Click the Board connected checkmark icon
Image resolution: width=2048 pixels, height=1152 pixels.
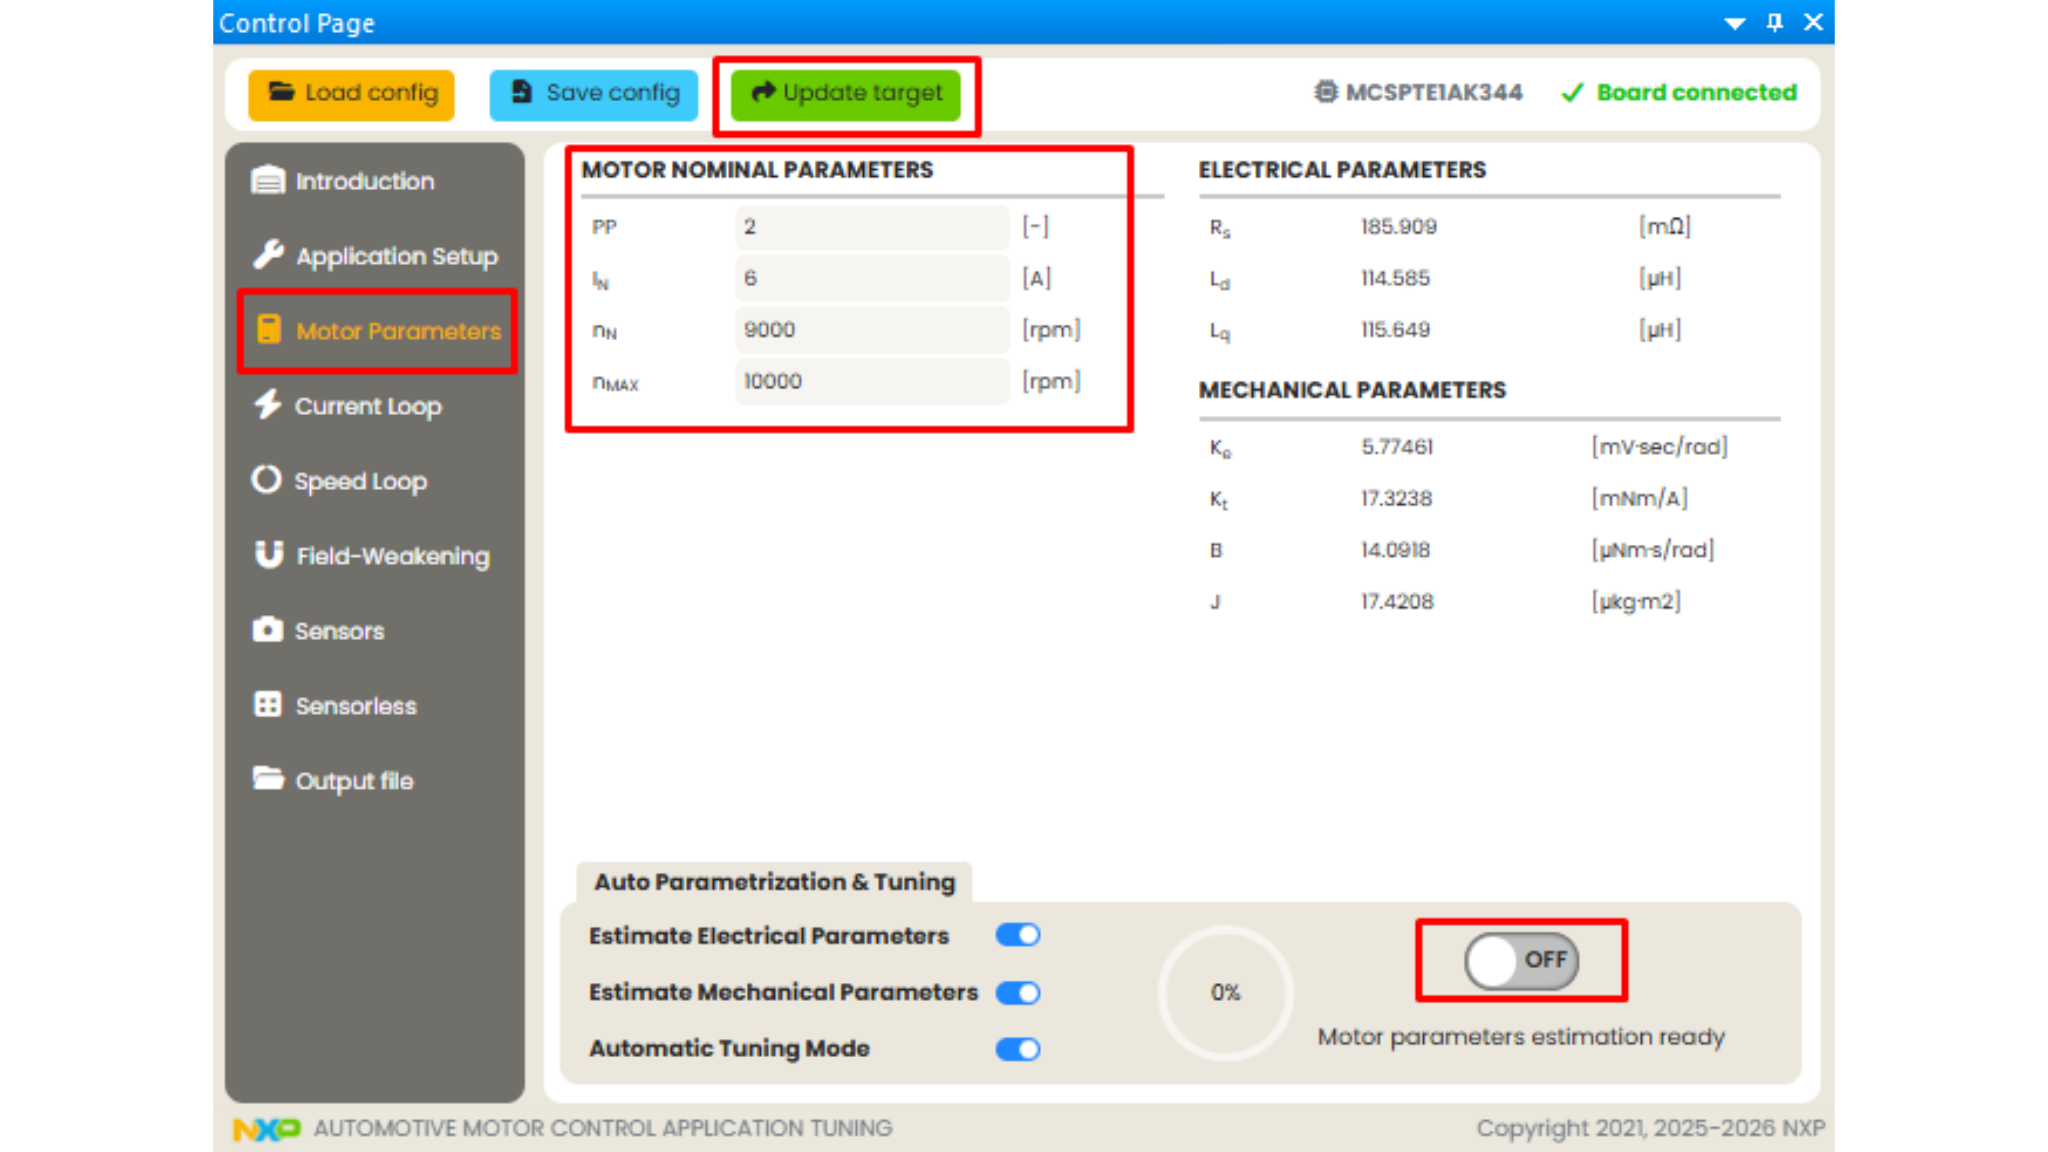(x=1572, y=93)
